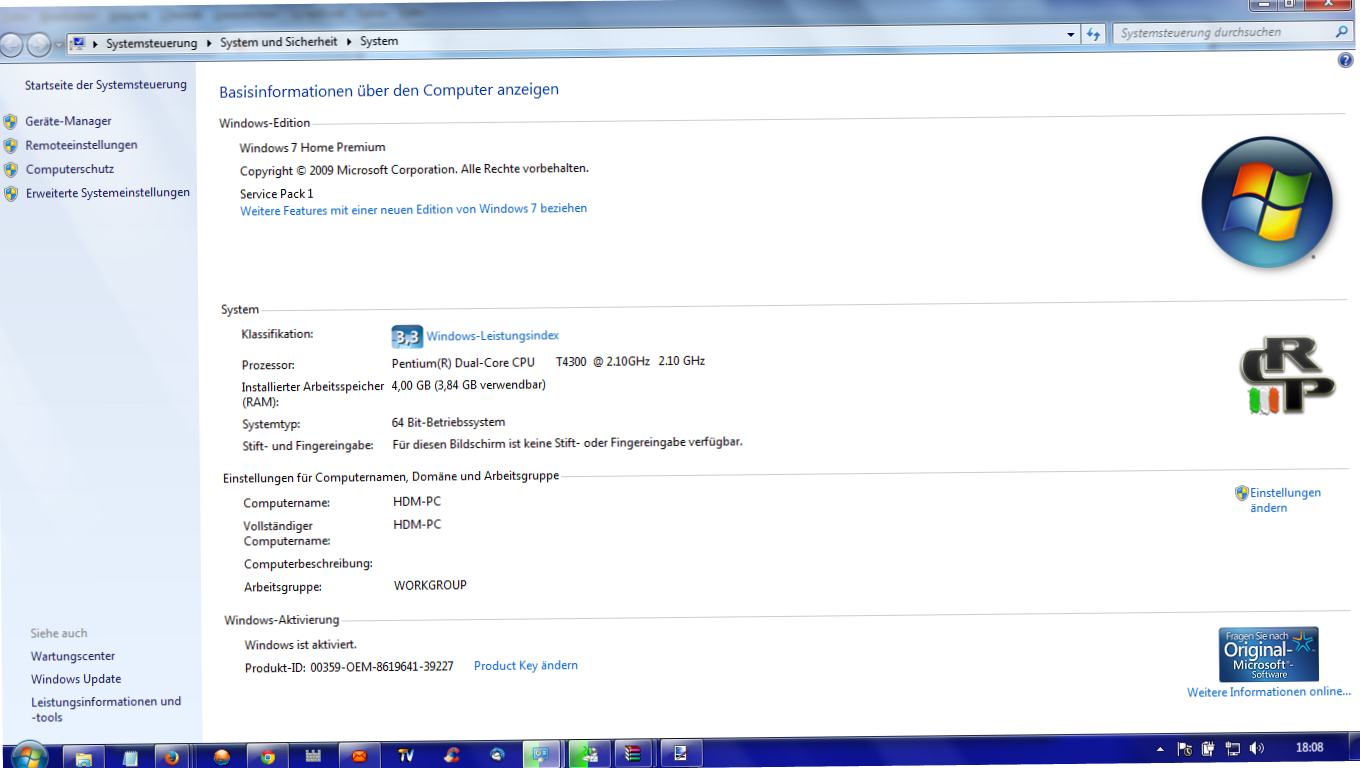The image size is (1360, 768).
Task: Click the shield icon next to Geräte-Manager
Action: [11, 122]
